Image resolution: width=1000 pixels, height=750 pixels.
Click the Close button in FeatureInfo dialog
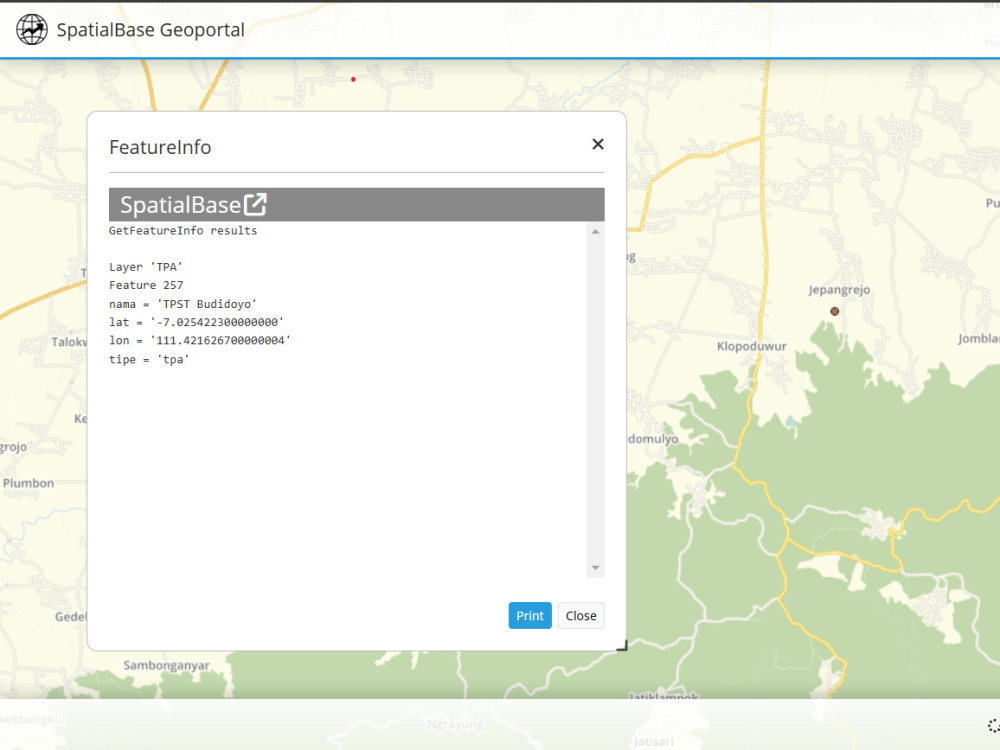coord(581,615)
